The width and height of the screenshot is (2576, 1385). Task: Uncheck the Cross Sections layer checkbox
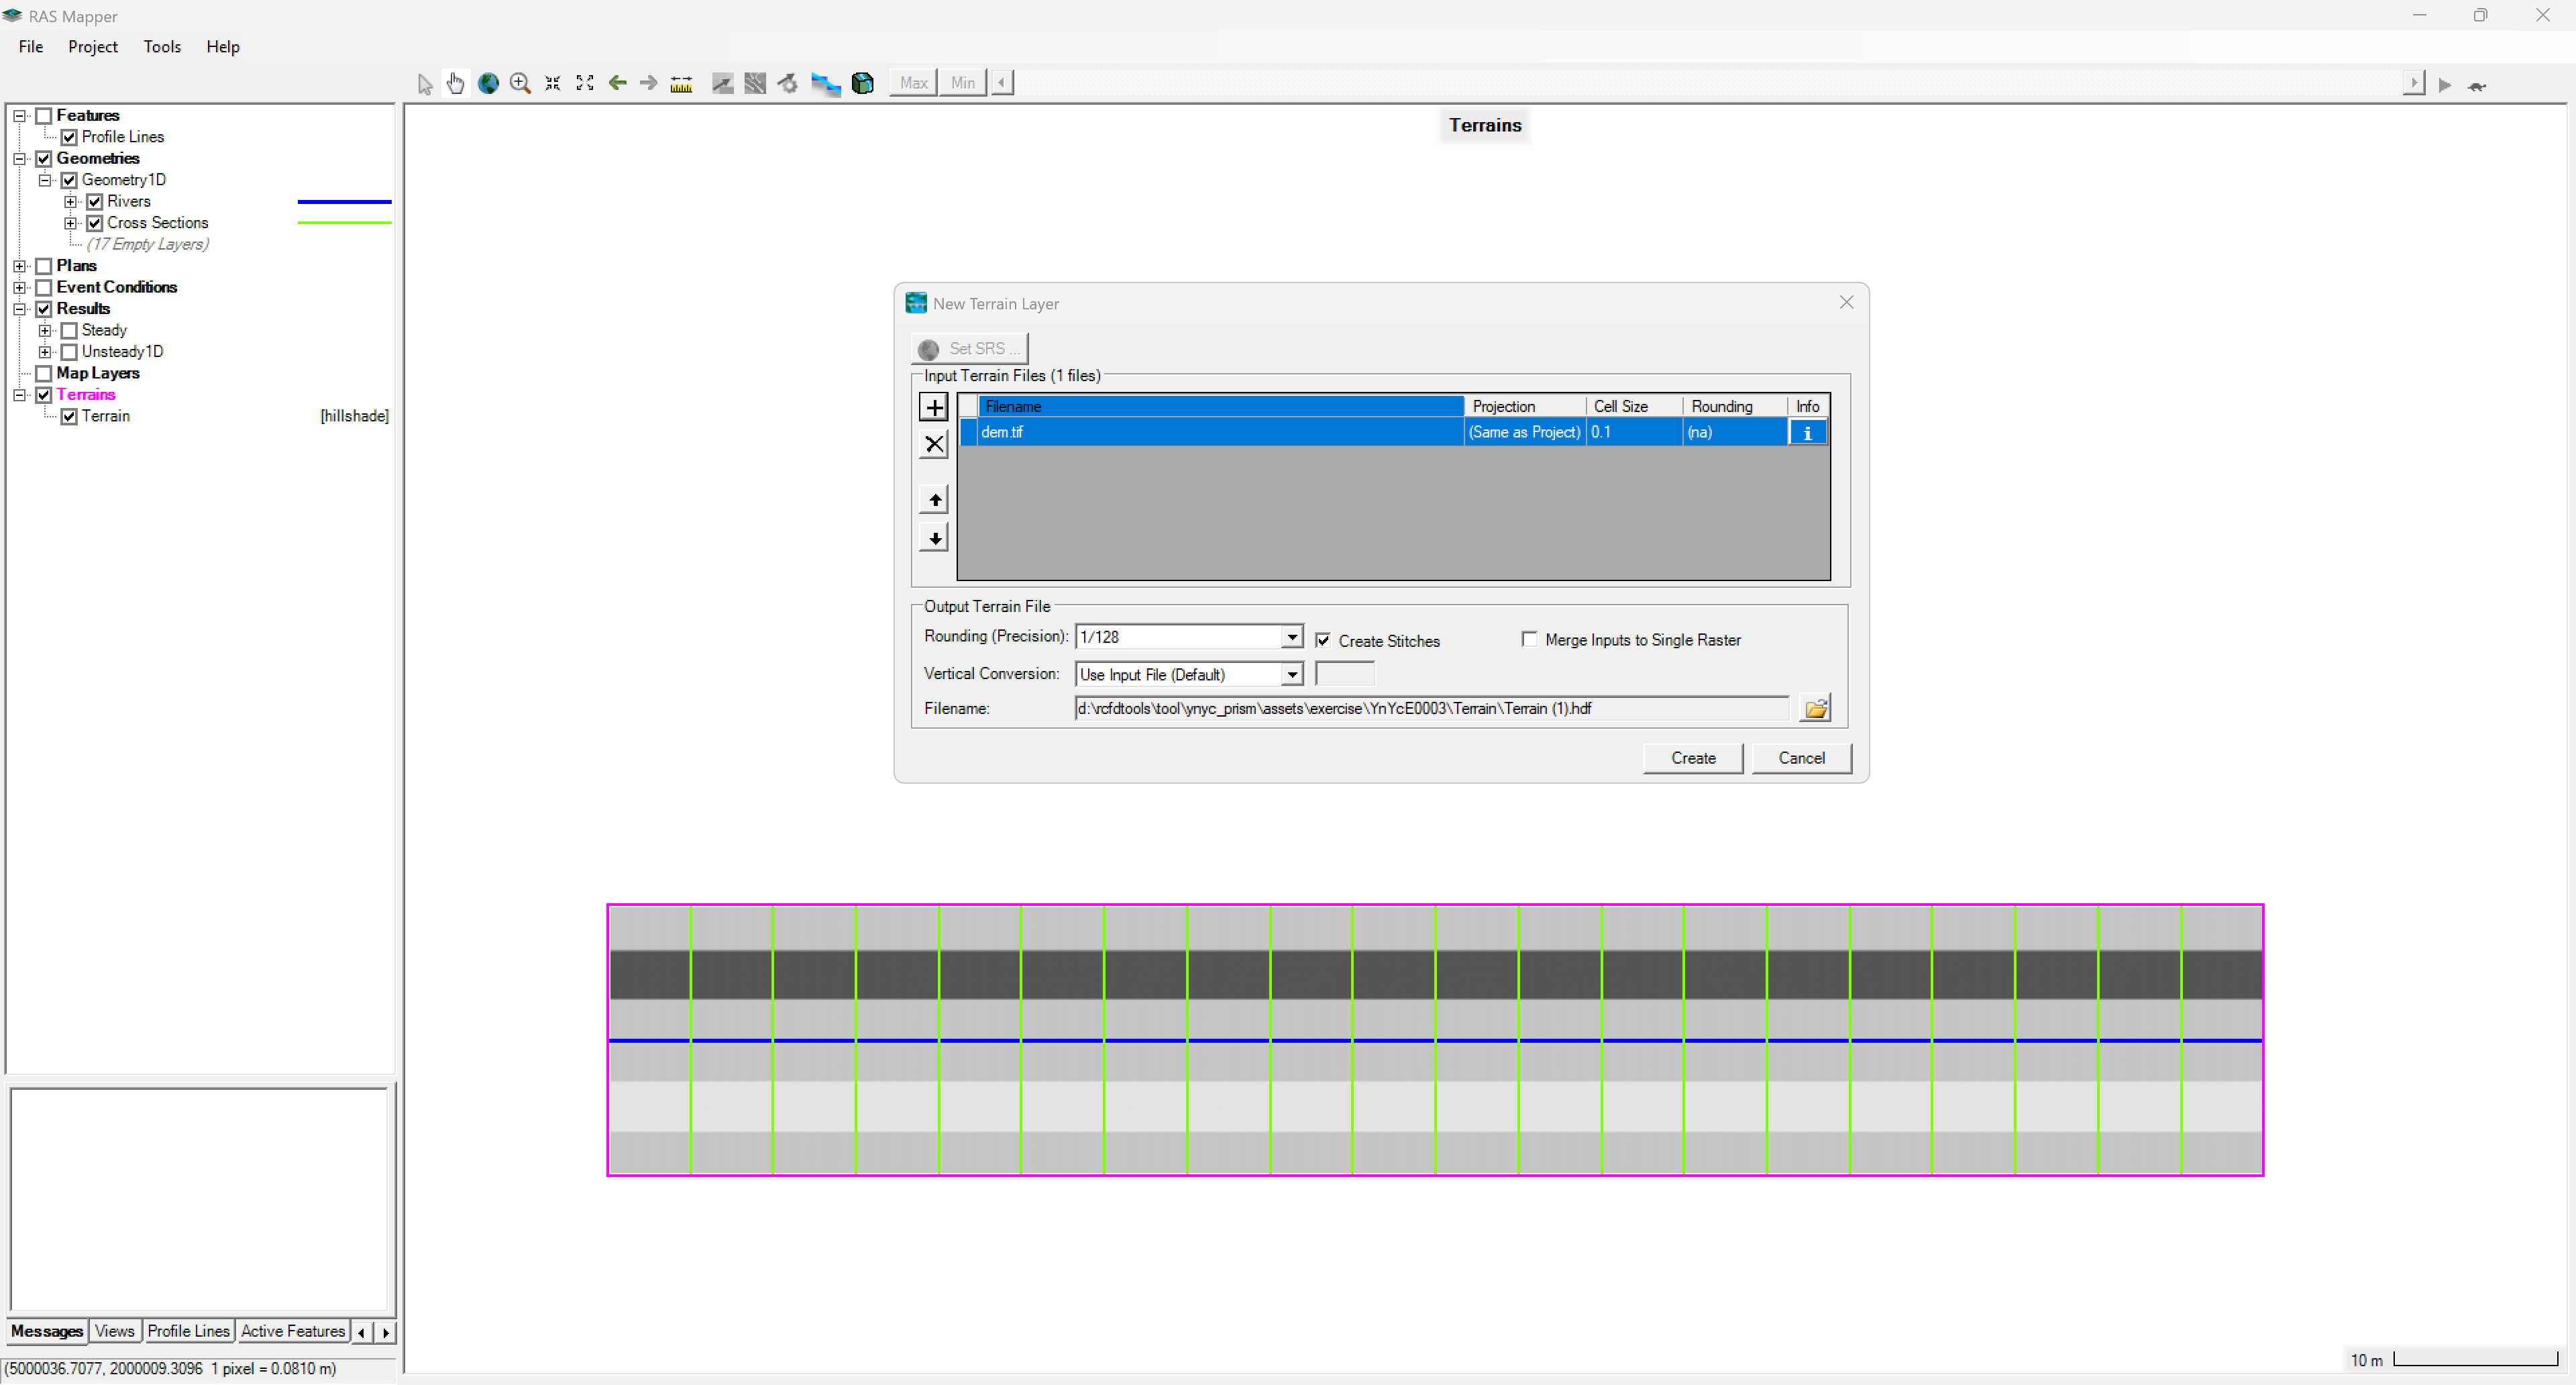pyautogui.click(x=95, y=223)
